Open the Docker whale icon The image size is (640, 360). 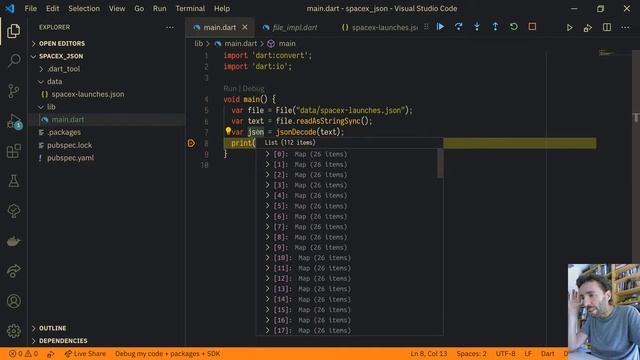[13, 241]
